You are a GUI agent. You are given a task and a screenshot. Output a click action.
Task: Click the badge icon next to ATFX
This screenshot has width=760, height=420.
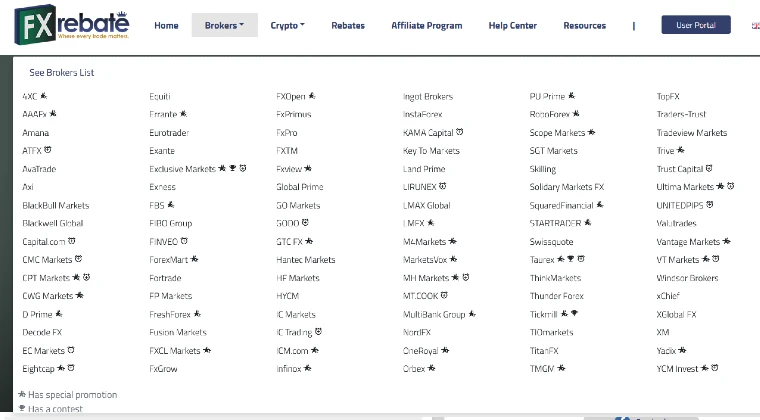click(x=48, y=151)
